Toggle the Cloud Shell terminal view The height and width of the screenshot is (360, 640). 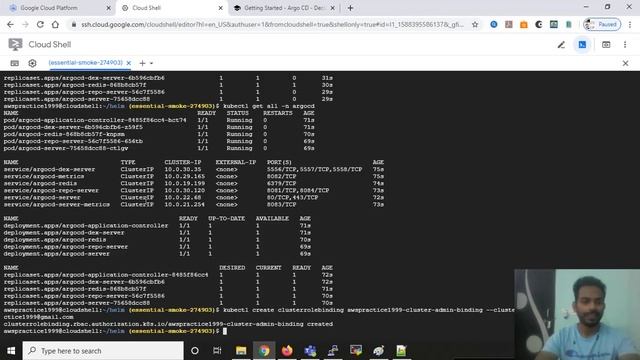pos(582,44)
